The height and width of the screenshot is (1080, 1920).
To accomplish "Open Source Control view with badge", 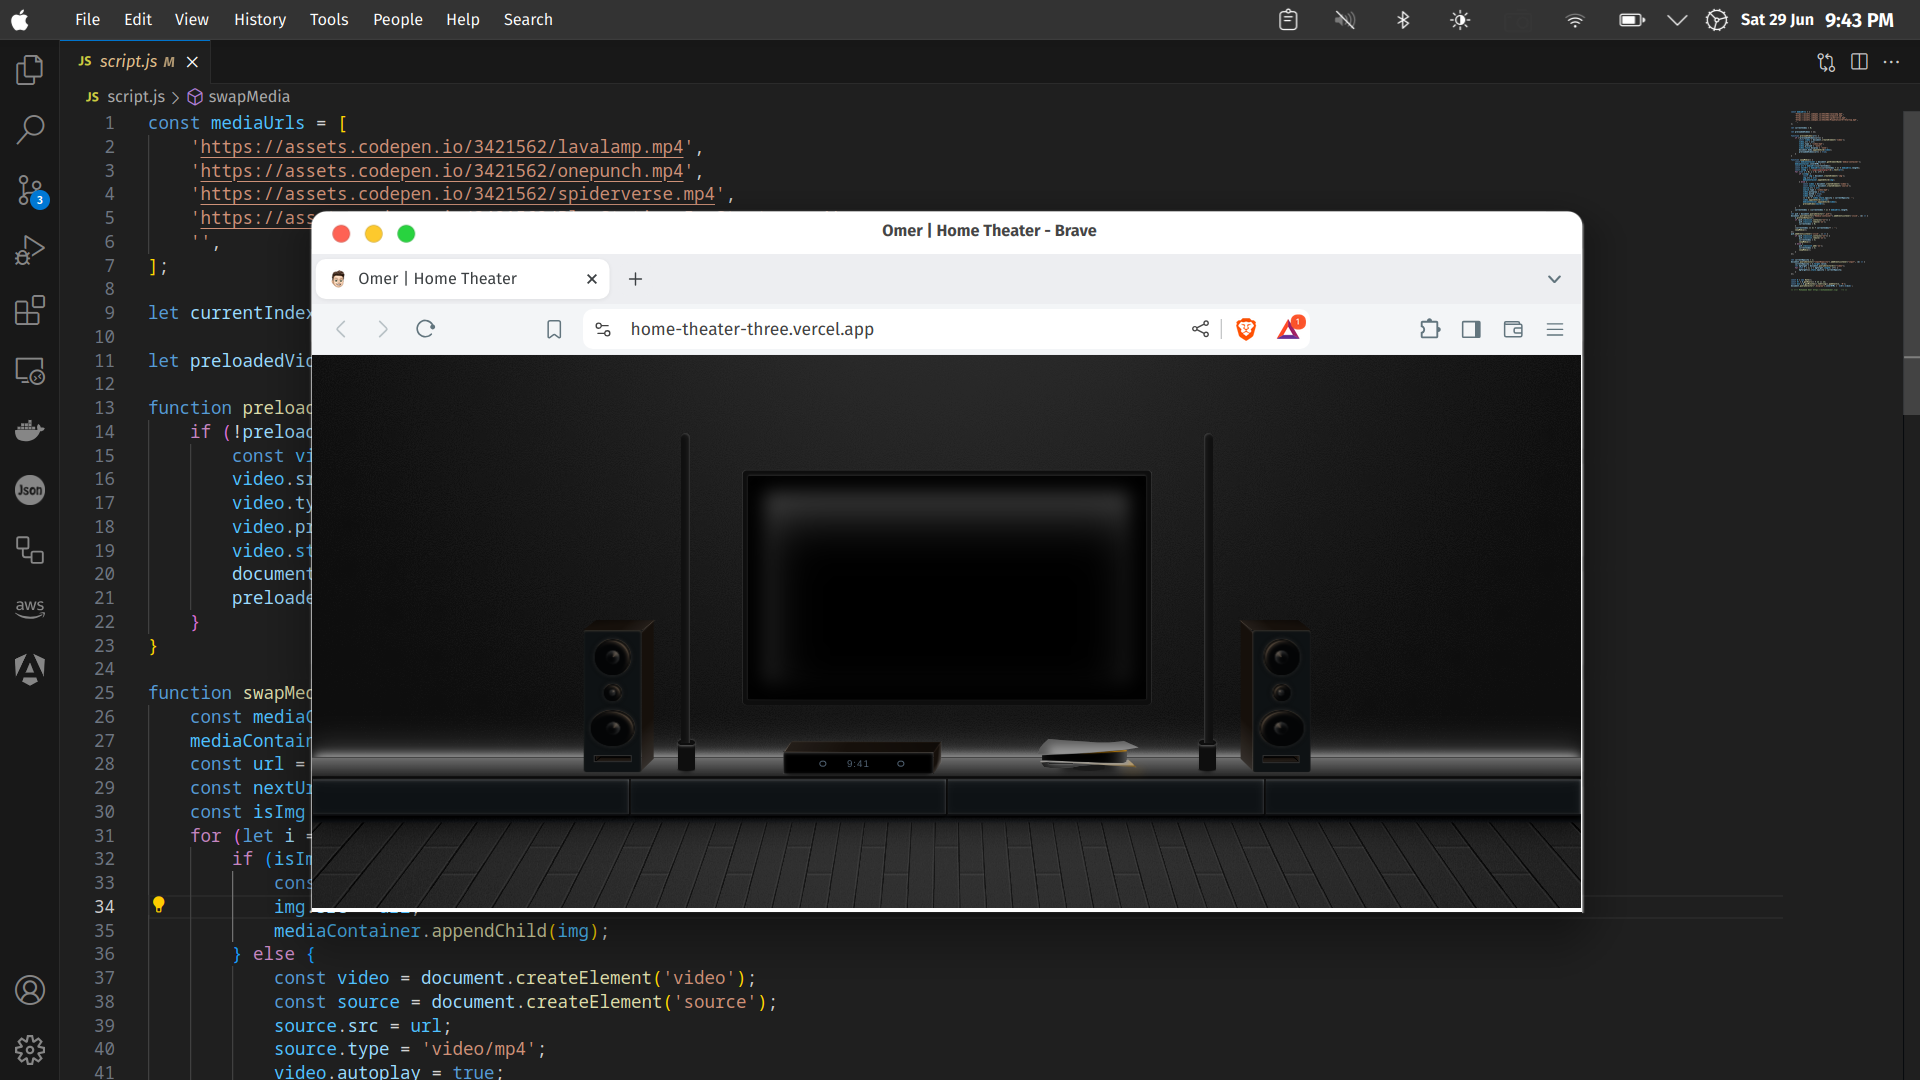I will [30, 190].
